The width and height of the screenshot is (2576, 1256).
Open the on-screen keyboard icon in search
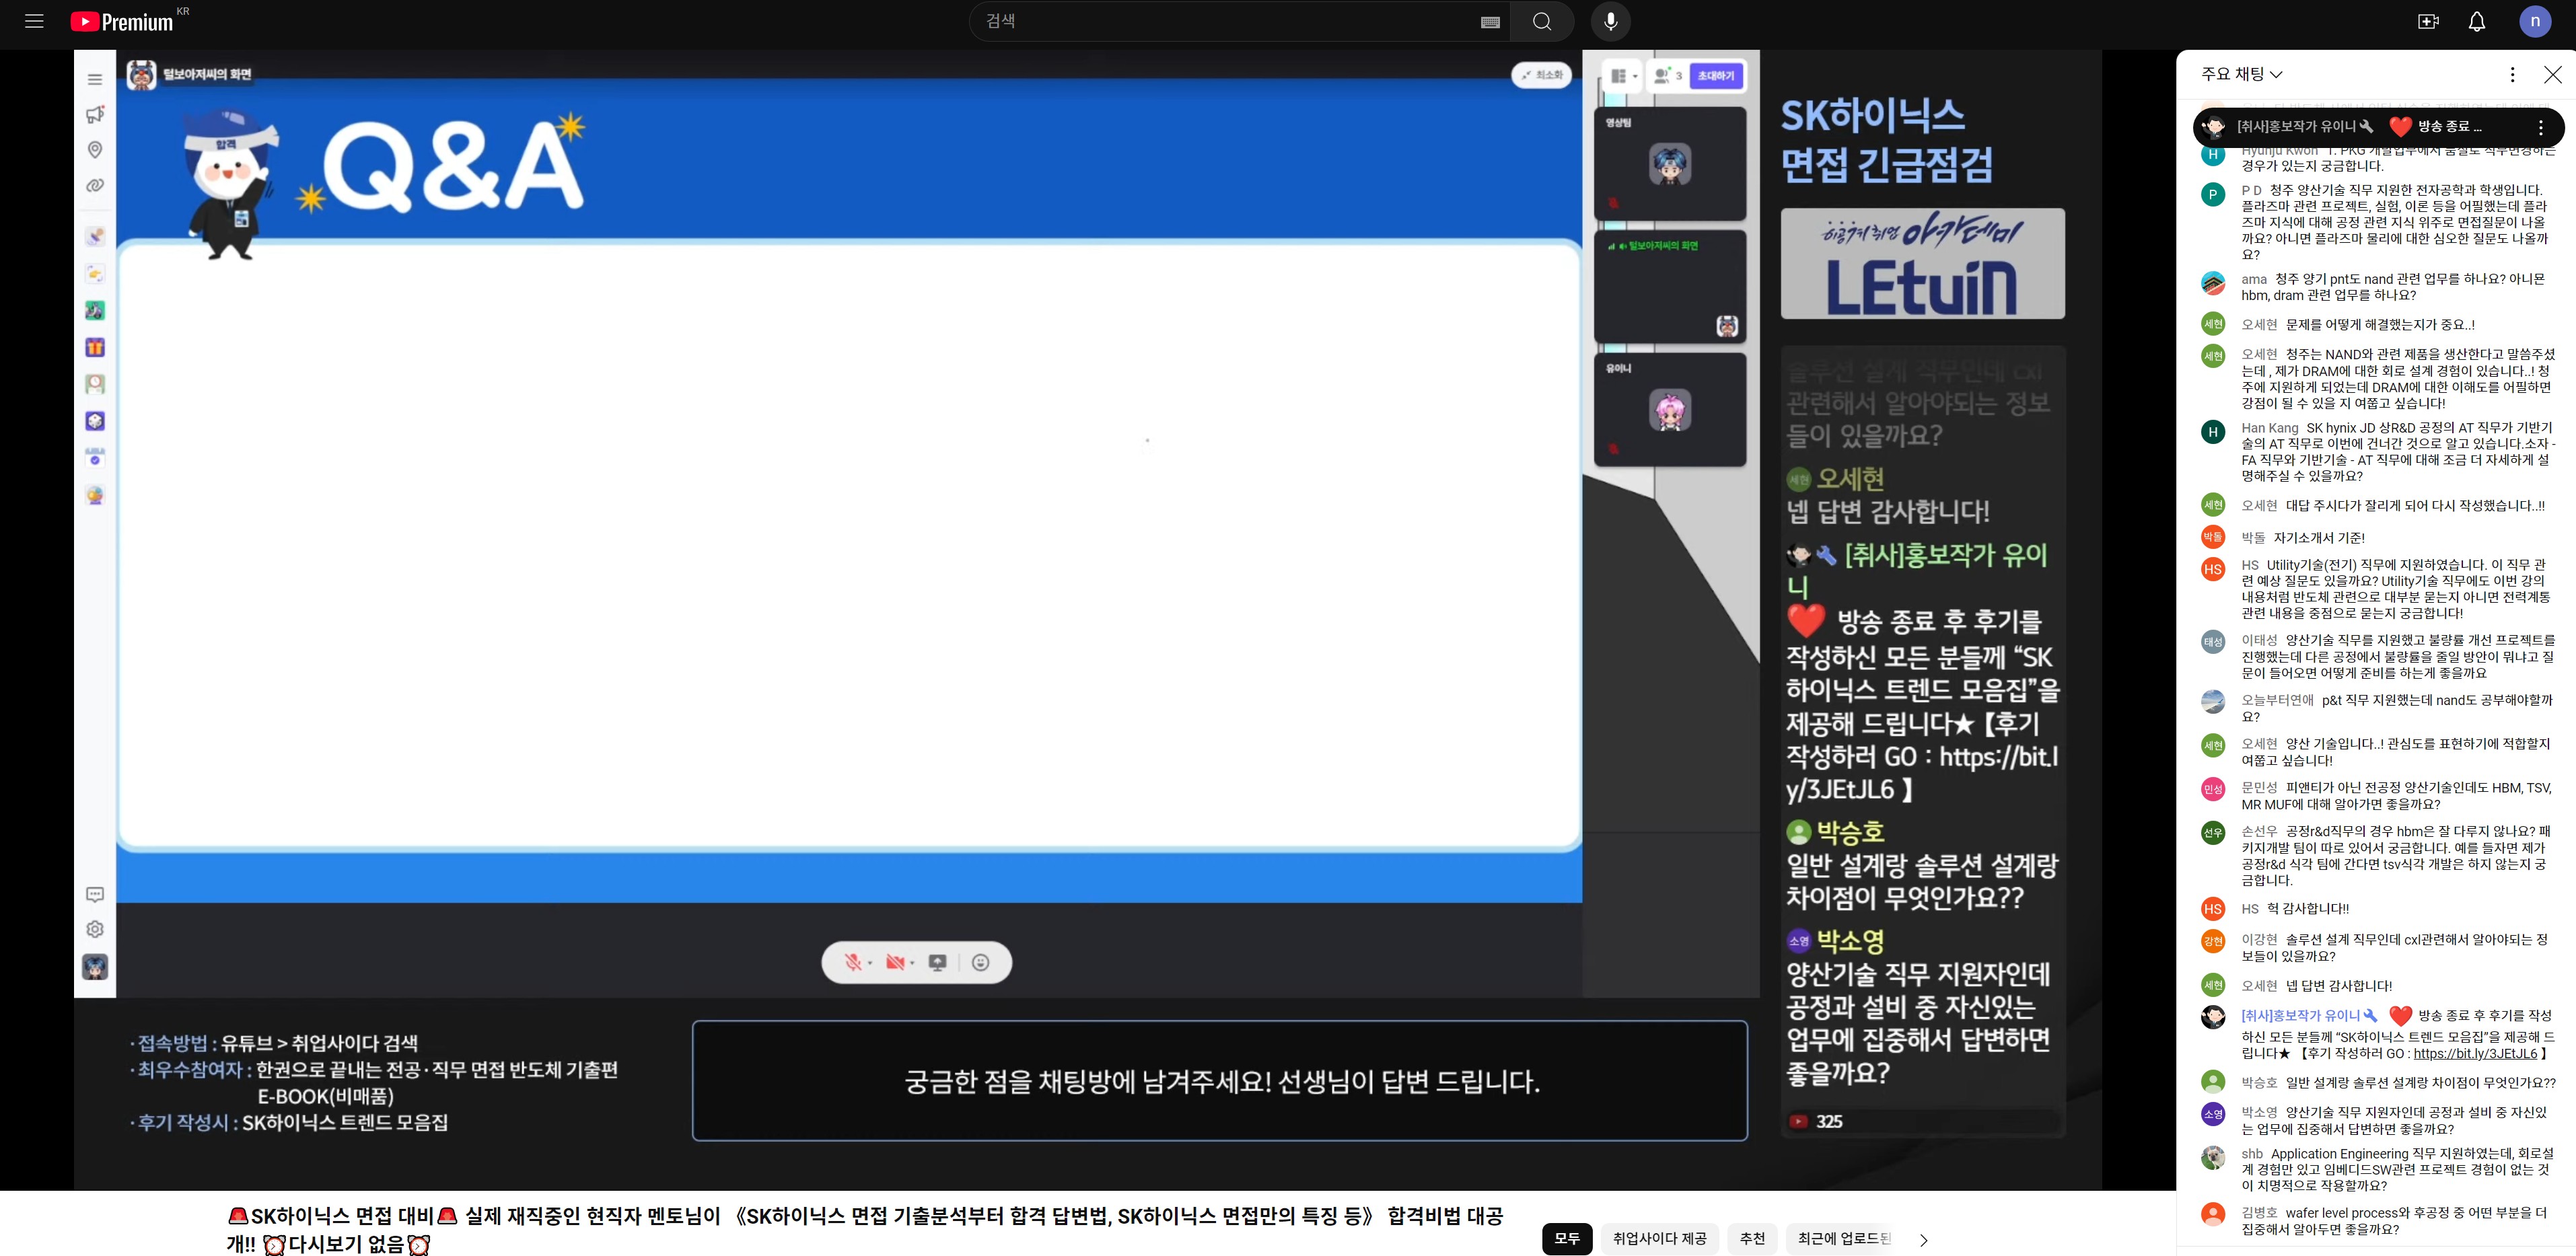coord(1490,22)
